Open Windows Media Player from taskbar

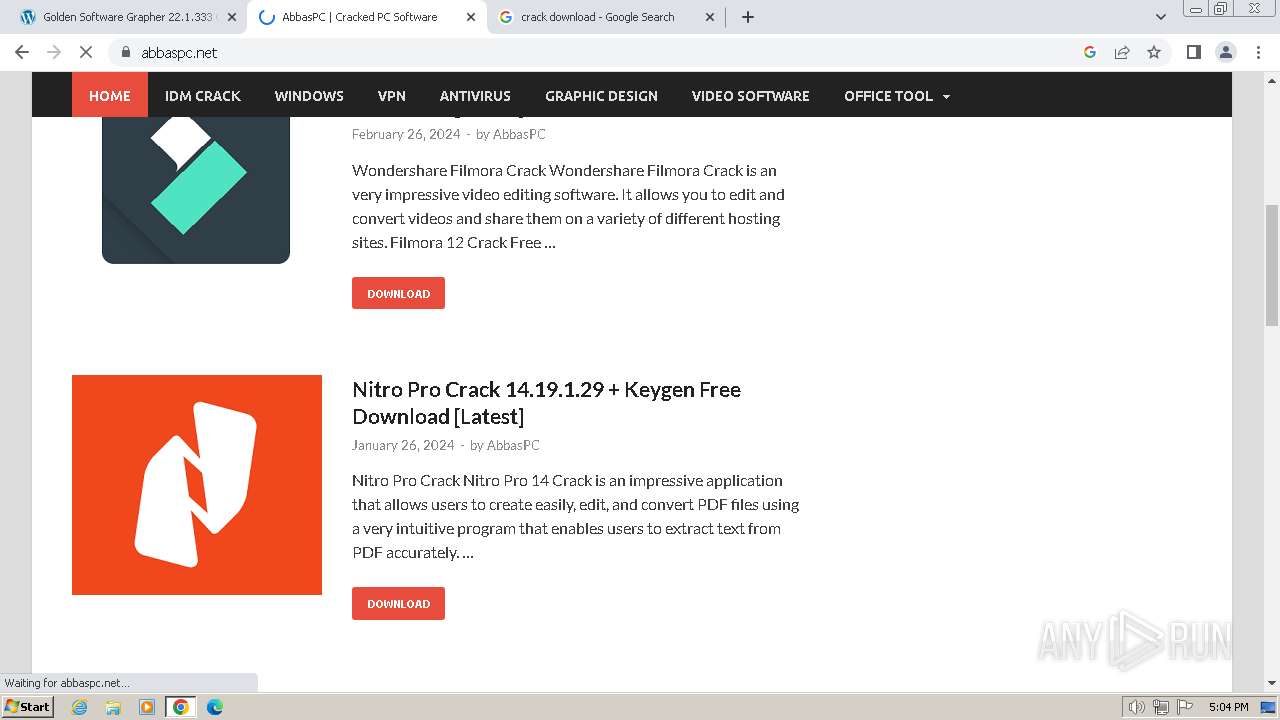click(x=147, y=707)
